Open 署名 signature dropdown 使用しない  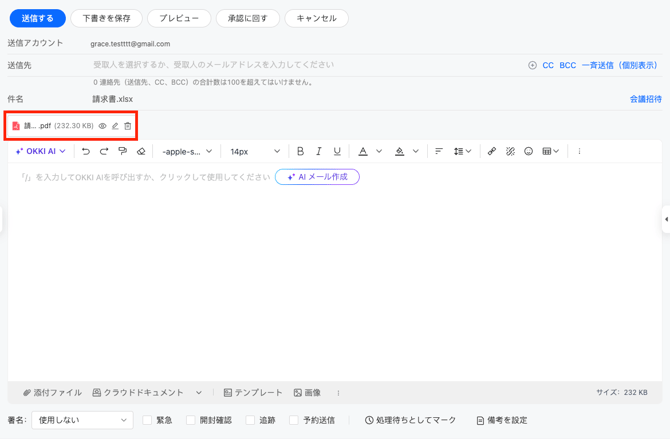click(82, 420)
